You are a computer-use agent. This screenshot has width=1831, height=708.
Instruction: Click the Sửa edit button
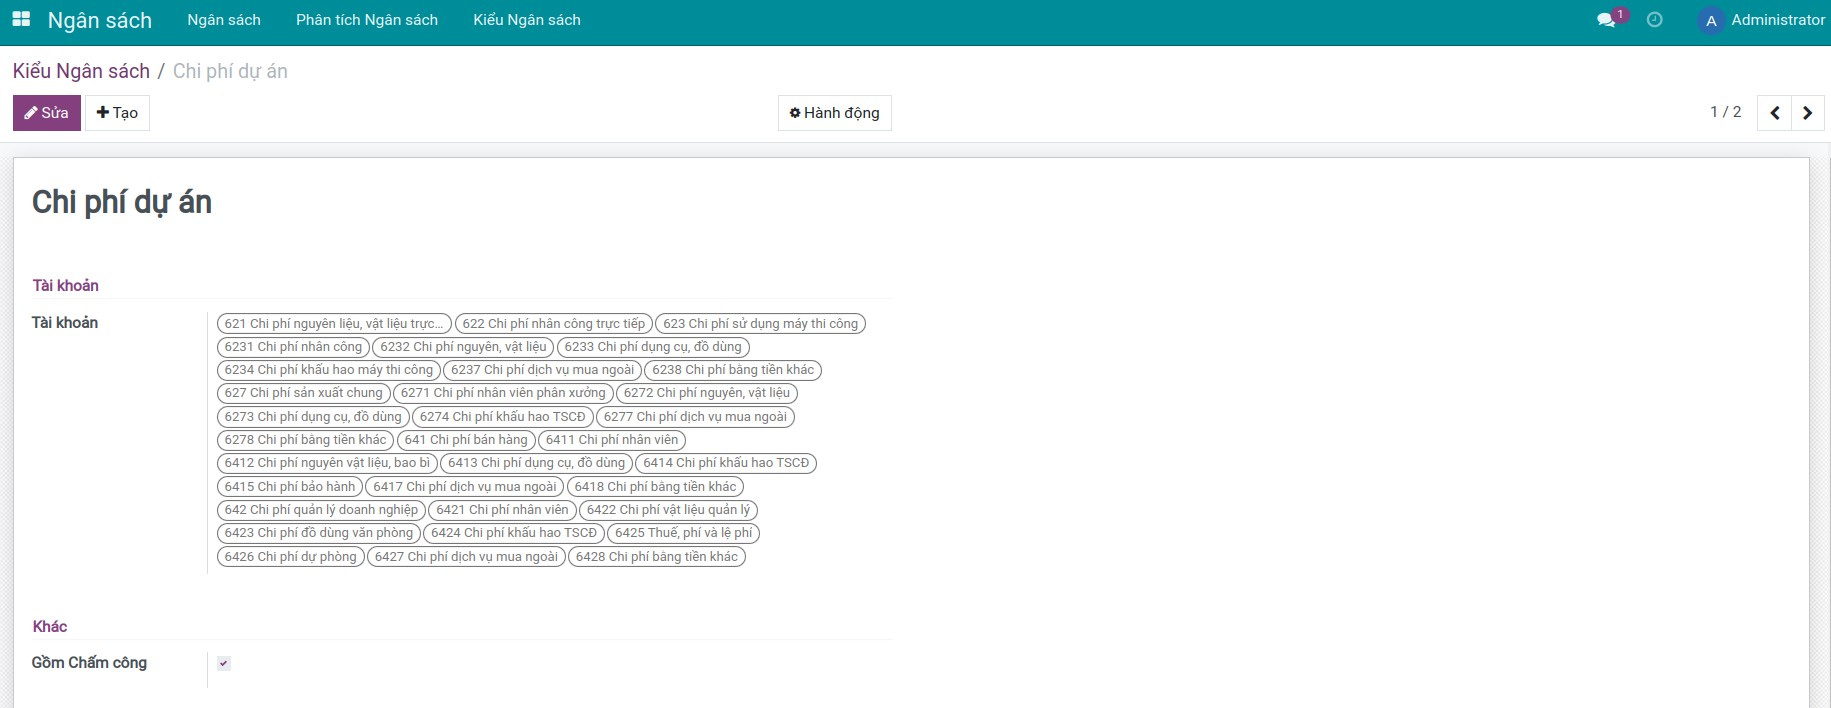click(x=47, y=113)
